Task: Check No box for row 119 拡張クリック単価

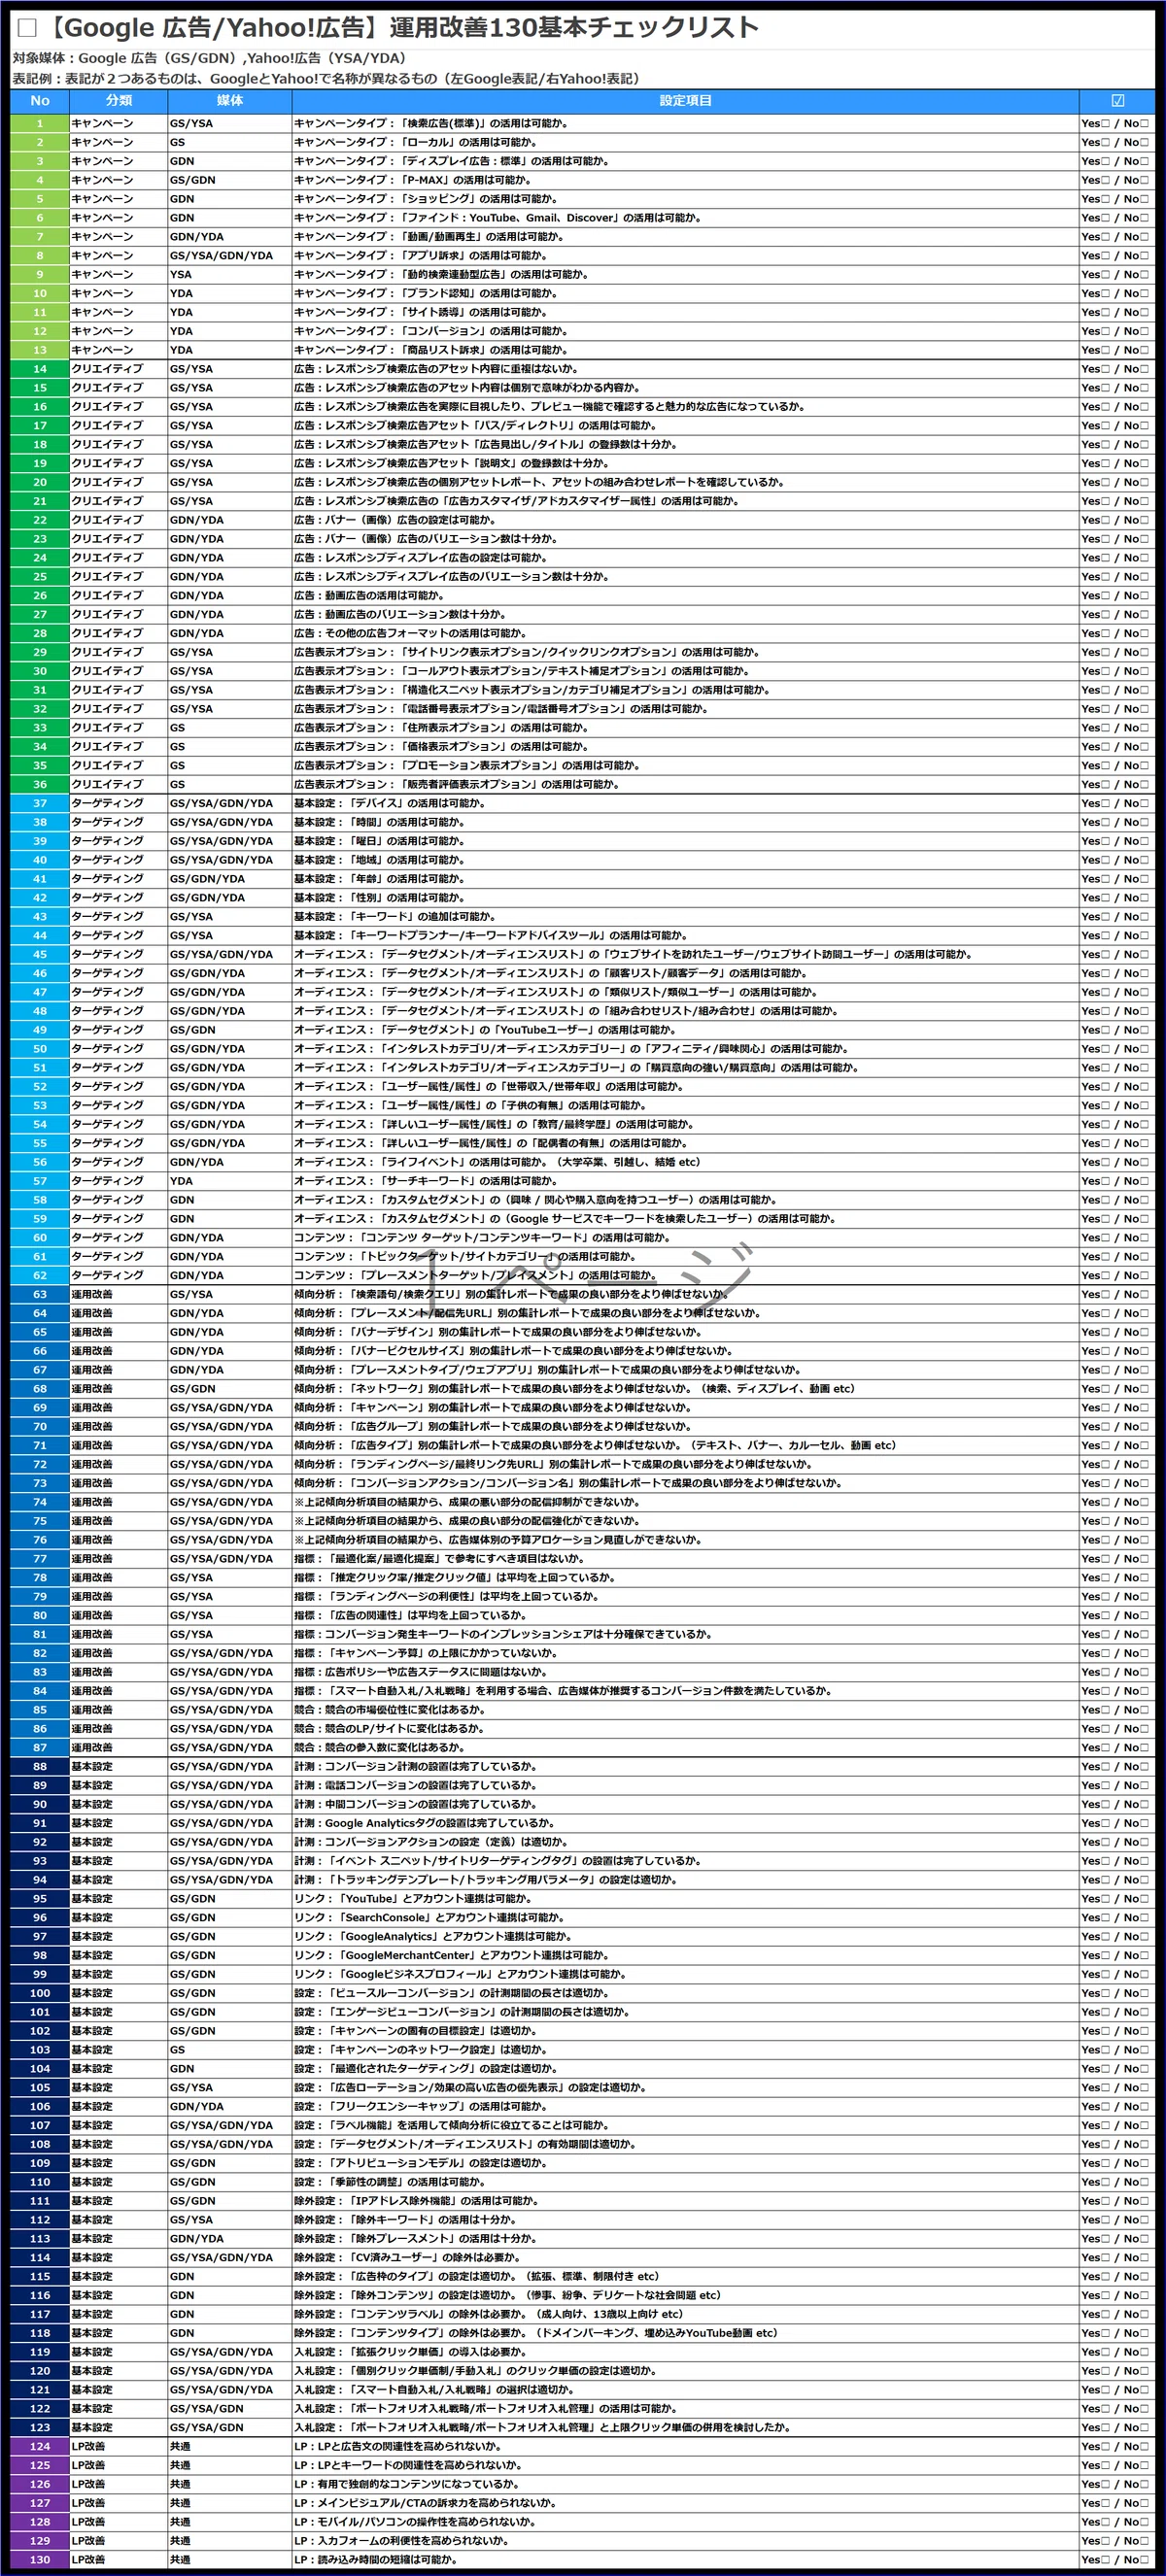Action: tap(1144, 2352)
